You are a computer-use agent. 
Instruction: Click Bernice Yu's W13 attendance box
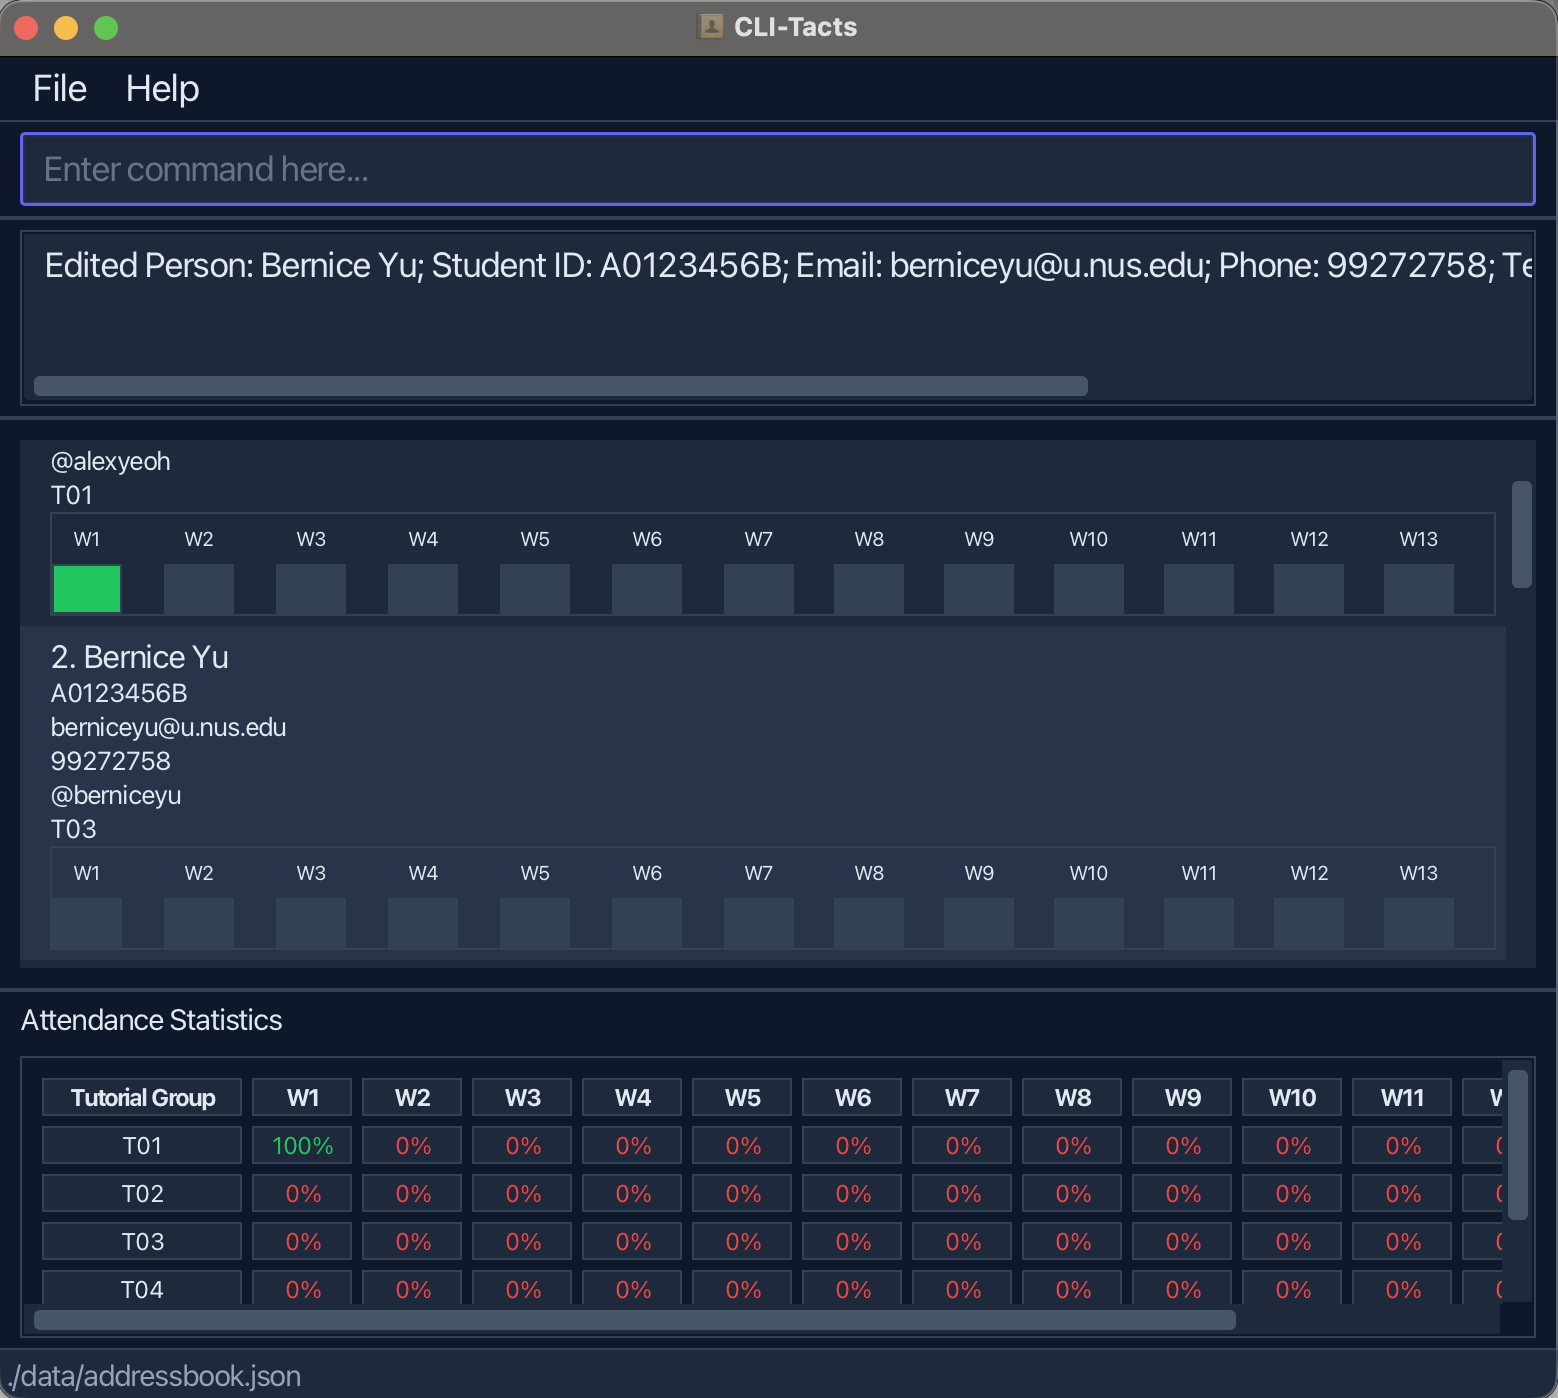coord(1418,923)
